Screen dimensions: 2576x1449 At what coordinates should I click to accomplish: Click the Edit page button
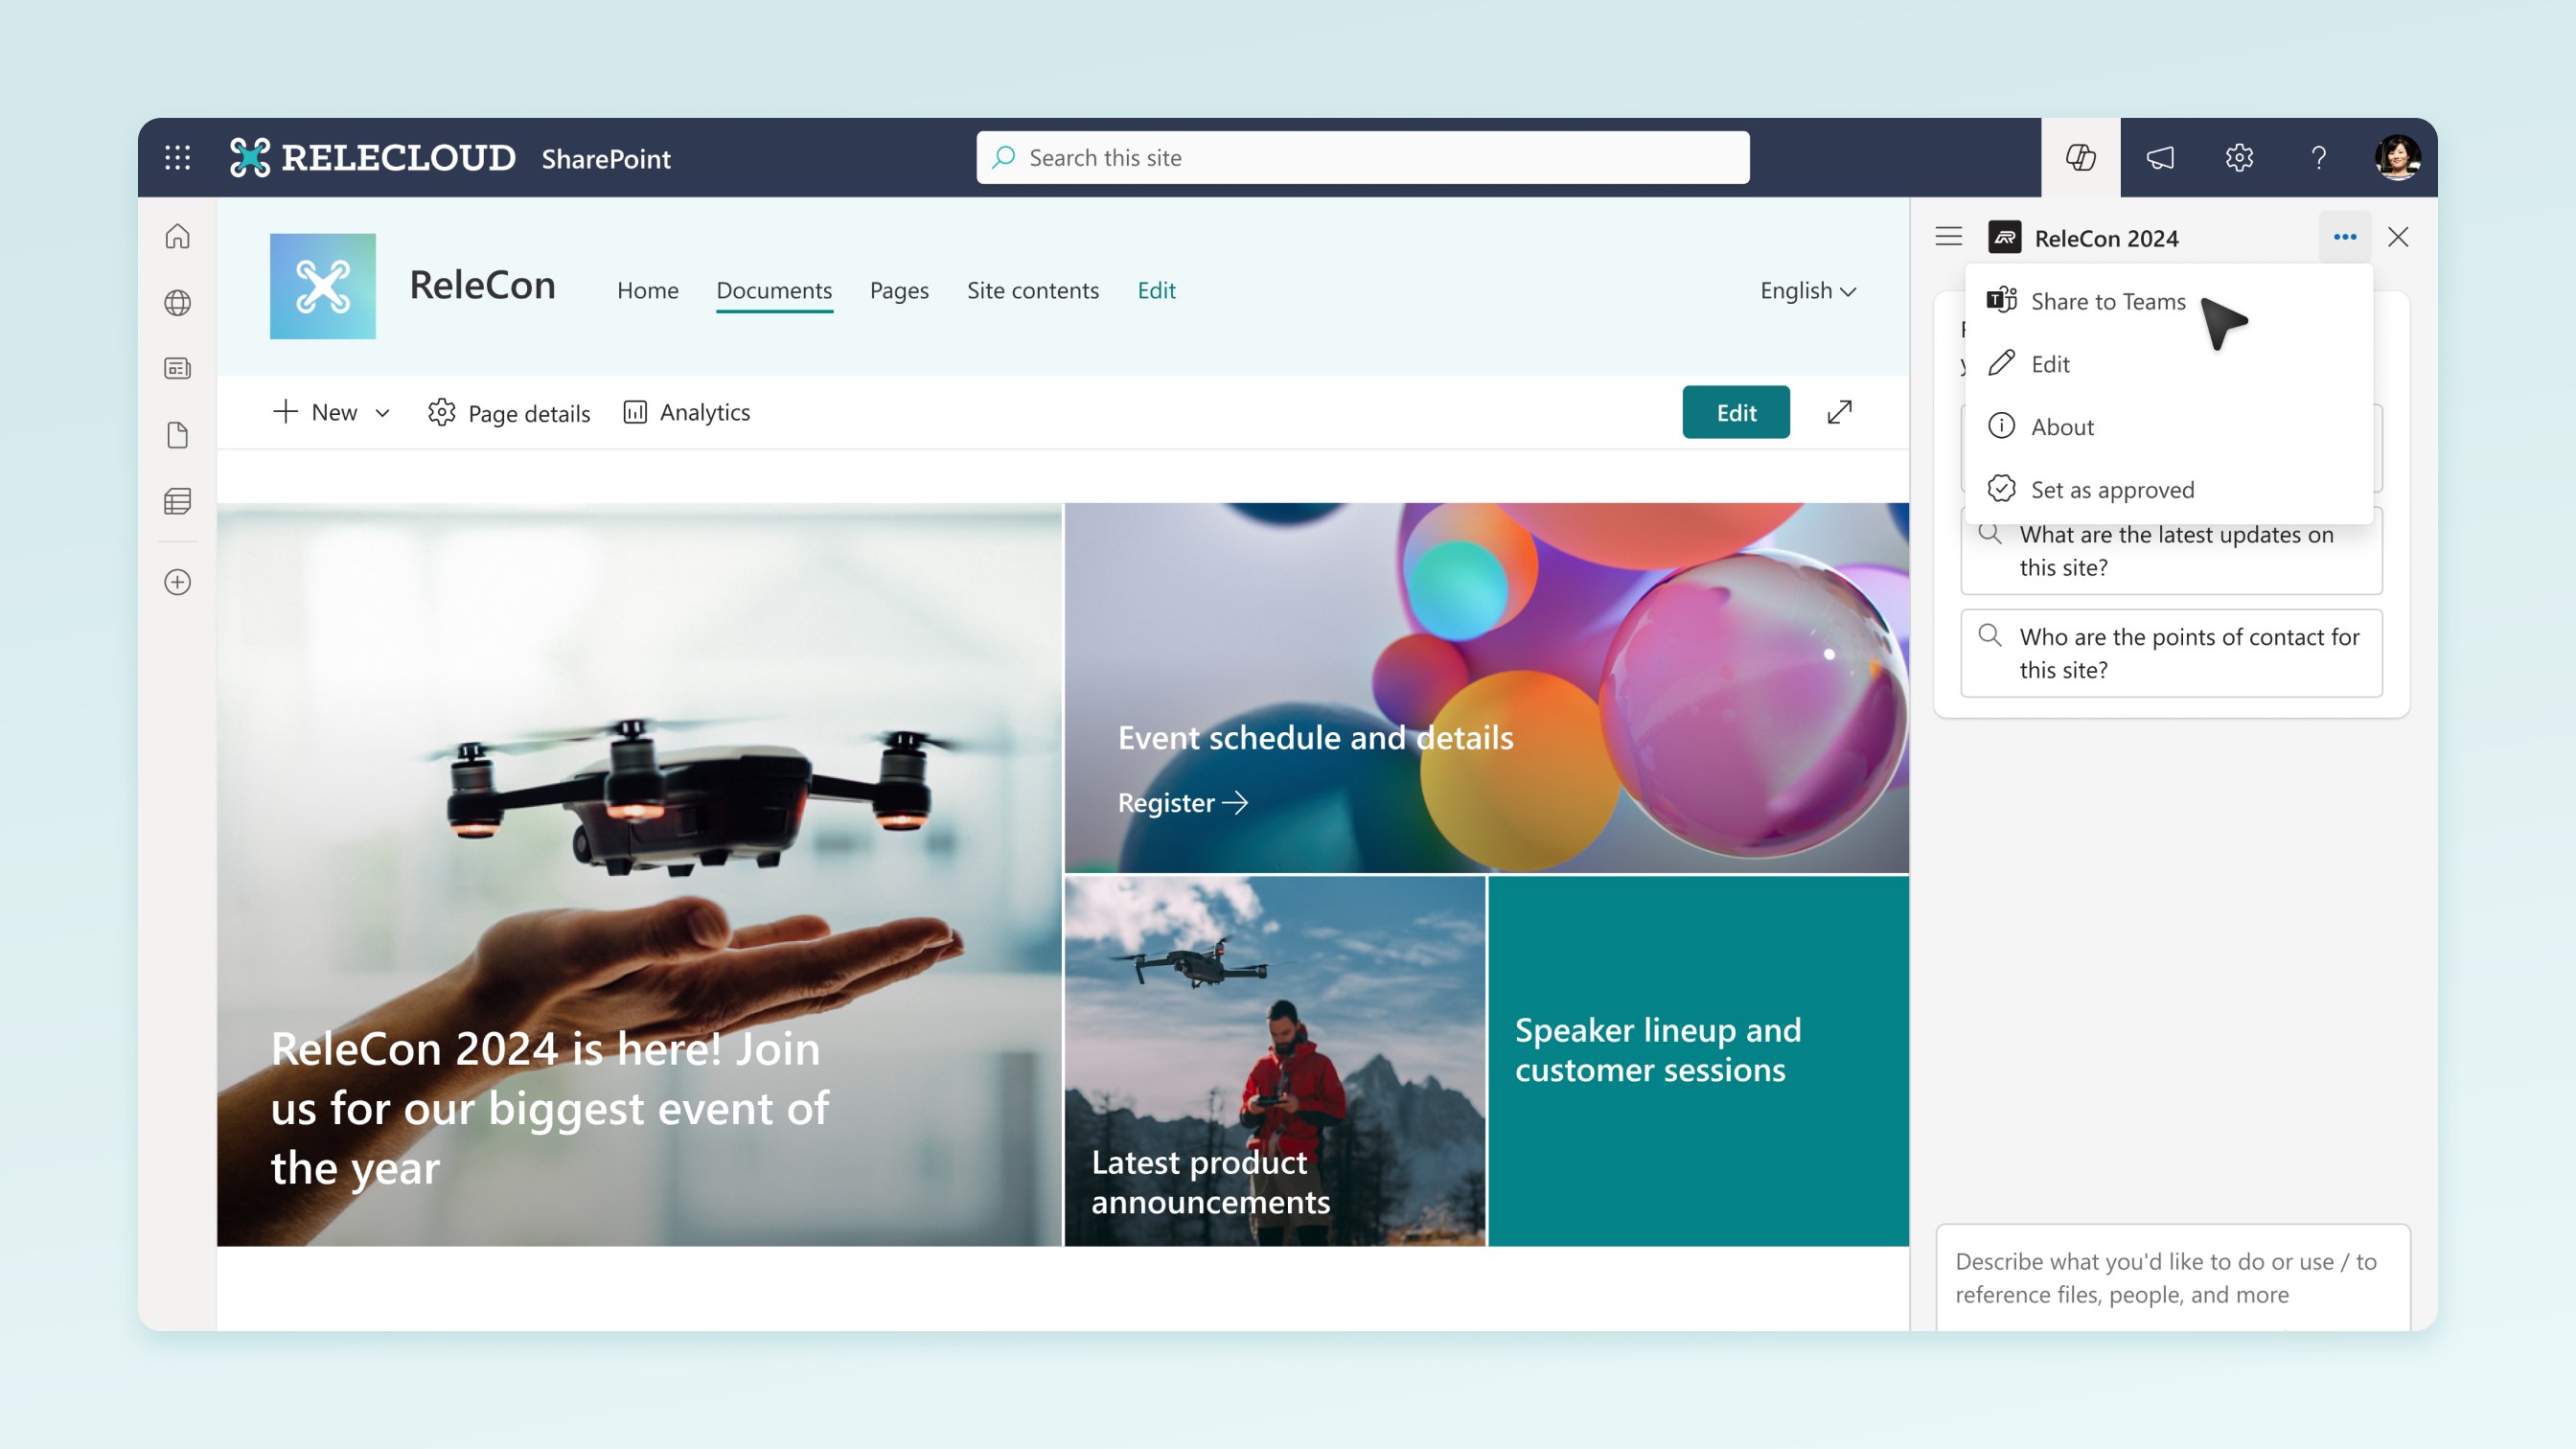(x=1736, y=410)
